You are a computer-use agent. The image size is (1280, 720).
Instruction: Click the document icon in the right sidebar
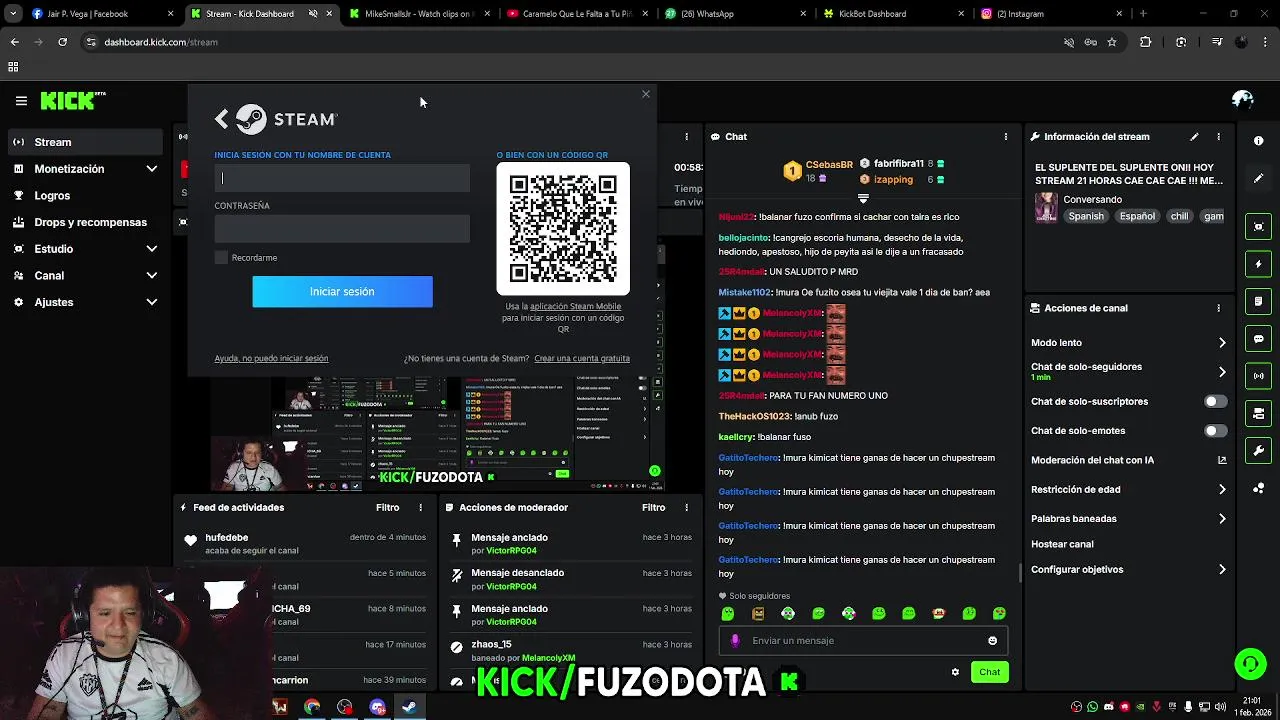(1259, 301)
